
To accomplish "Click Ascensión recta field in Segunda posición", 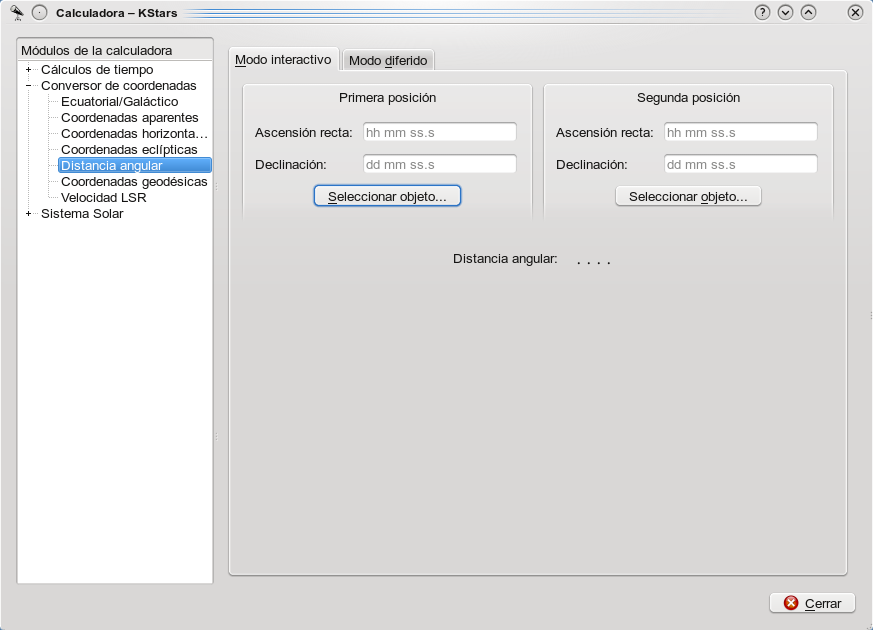I will click(741, 132).
